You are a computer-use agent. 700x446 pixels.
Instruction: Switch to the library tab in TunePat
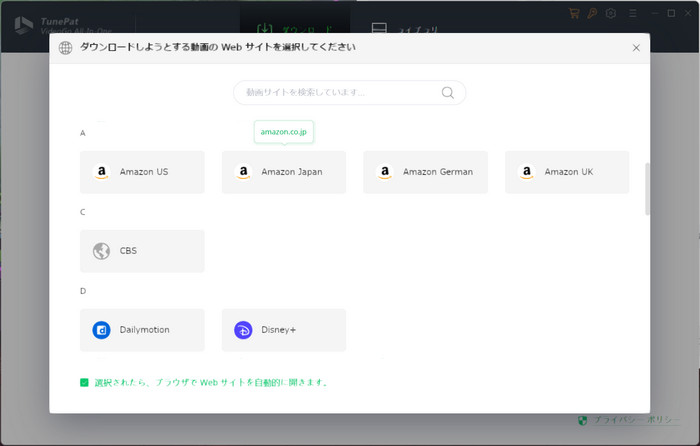pos(404,29)
